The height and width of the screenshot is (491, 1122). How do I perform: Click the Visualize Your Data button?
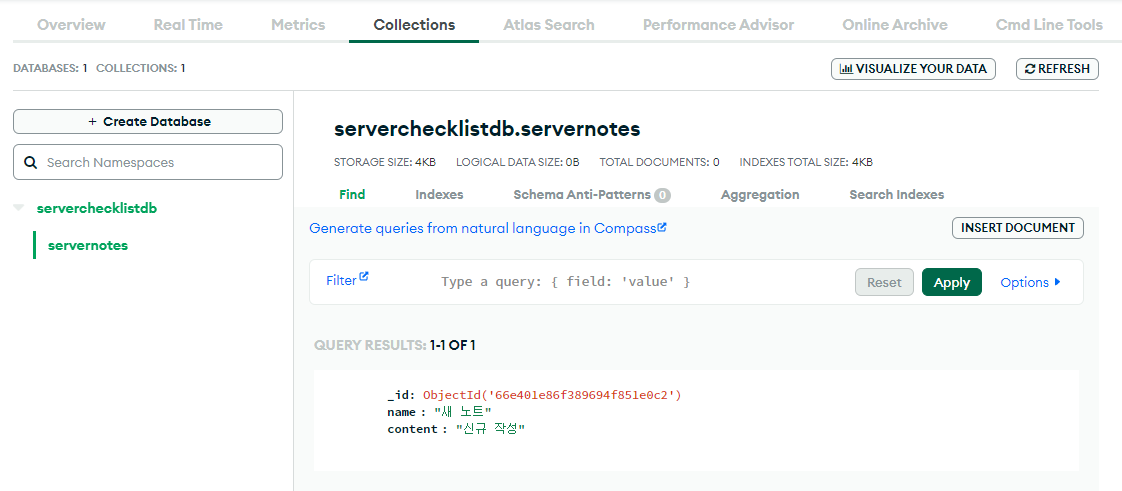click(x=913, y=69)
